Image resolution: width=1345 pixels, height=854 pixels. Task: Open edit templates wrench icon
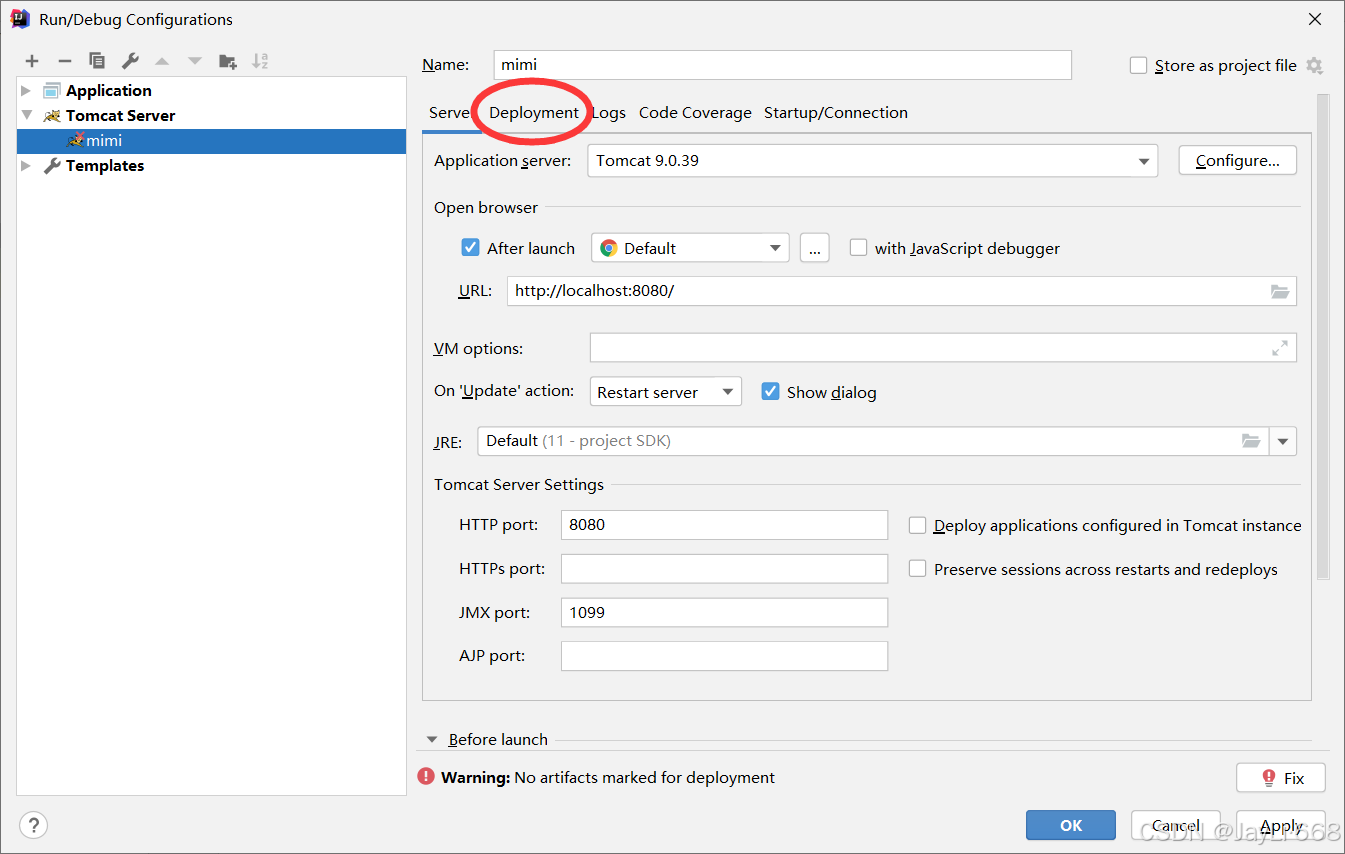(129, 61)
